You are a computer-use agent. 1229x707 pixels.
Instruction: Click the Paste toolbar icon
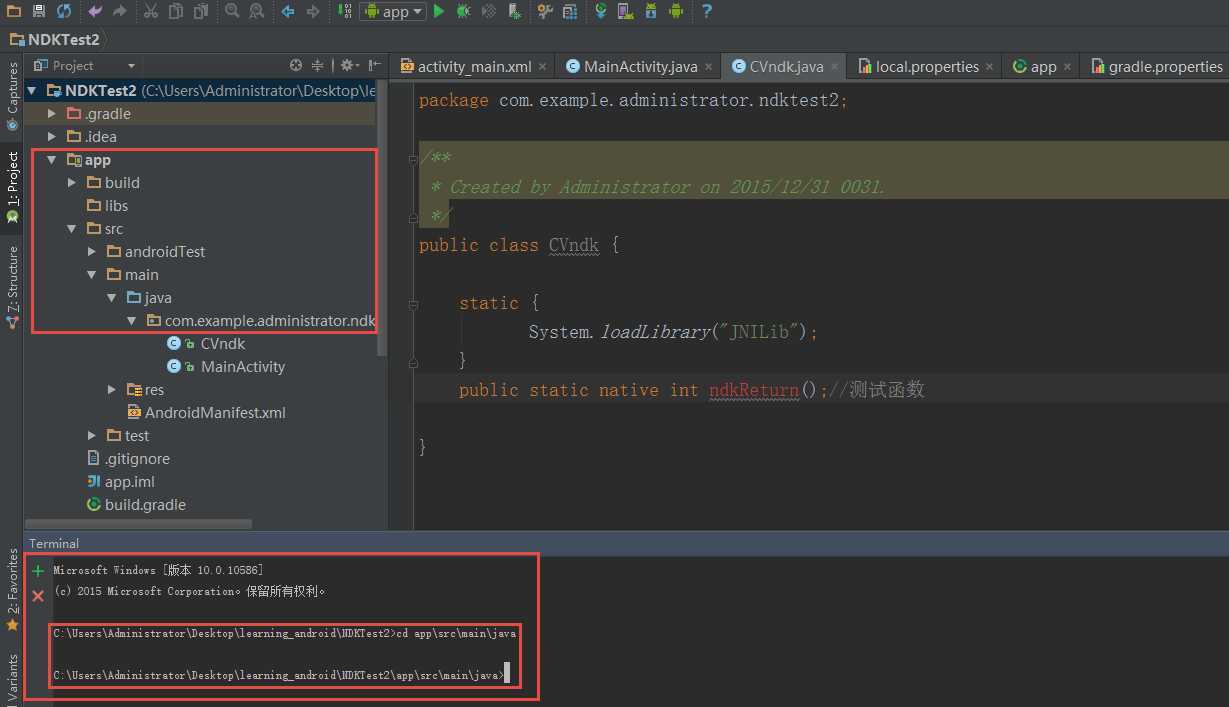click(x=201, y=11)
